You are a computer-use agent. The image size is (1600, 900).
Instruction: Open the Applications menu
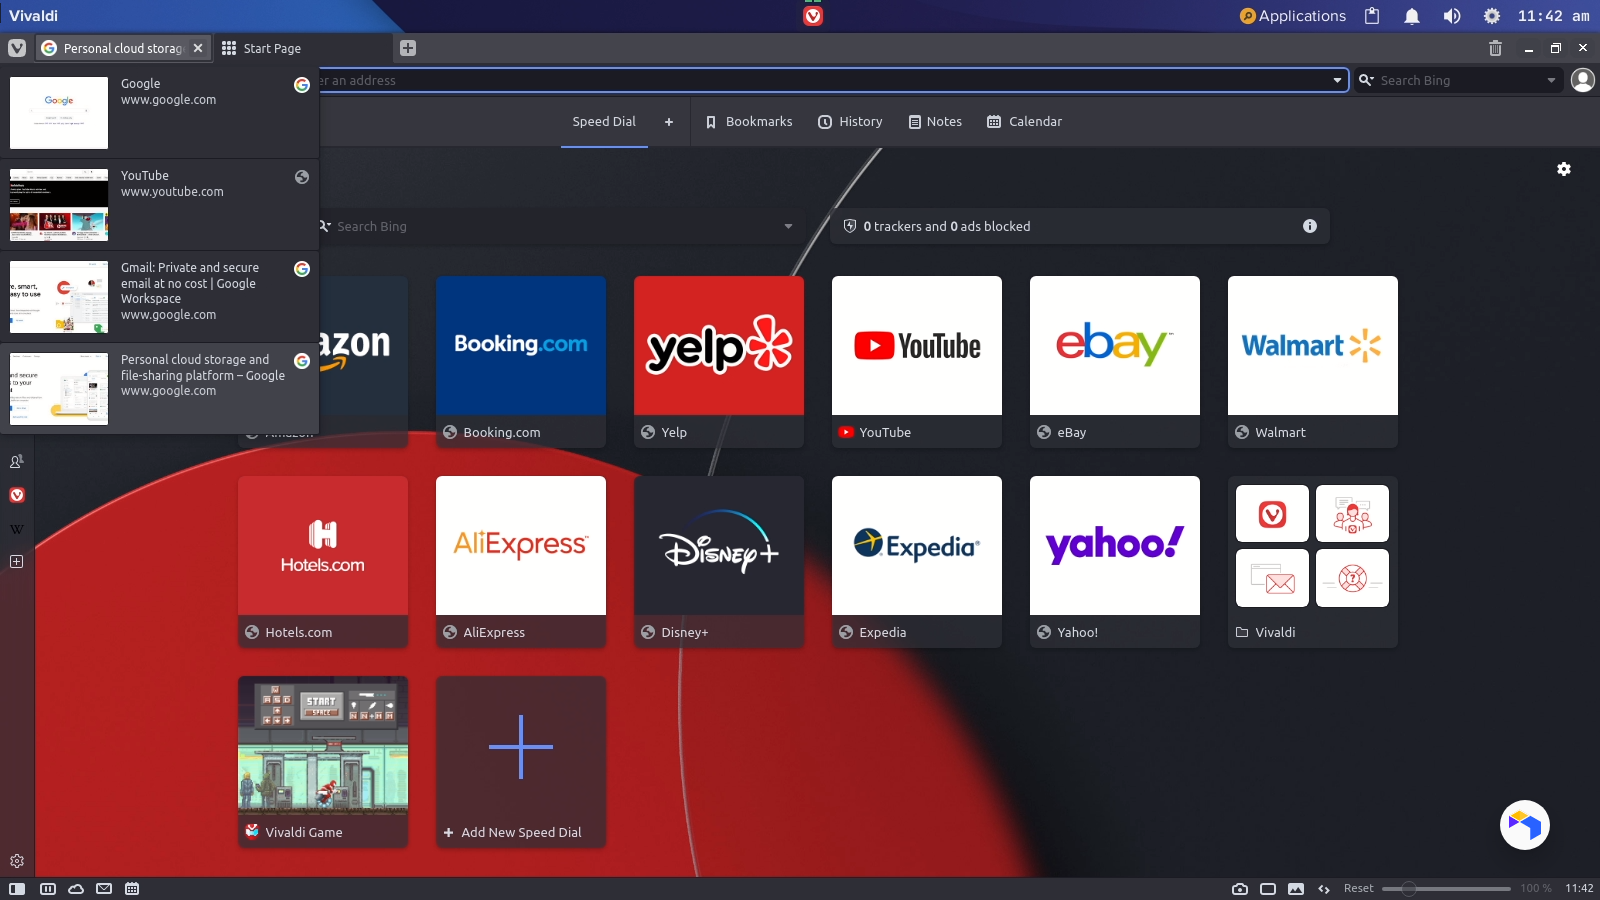(1293, 16)
